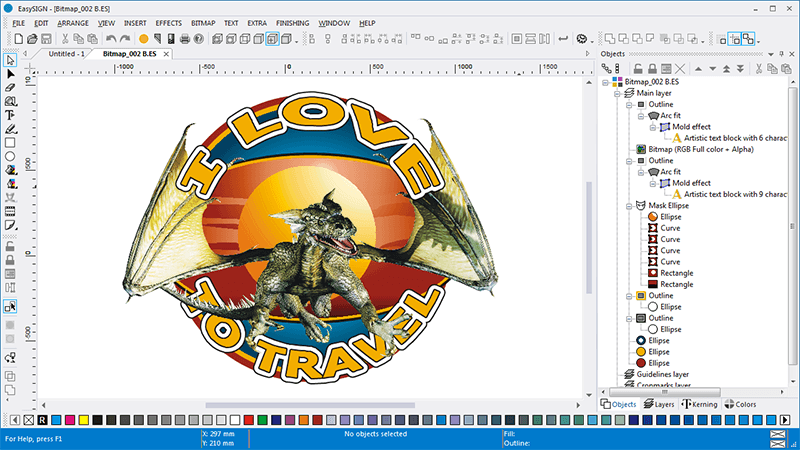Click the Print icon in the toolbar
Viewport: 800px width, 450px height.
(x=185, y=39)
